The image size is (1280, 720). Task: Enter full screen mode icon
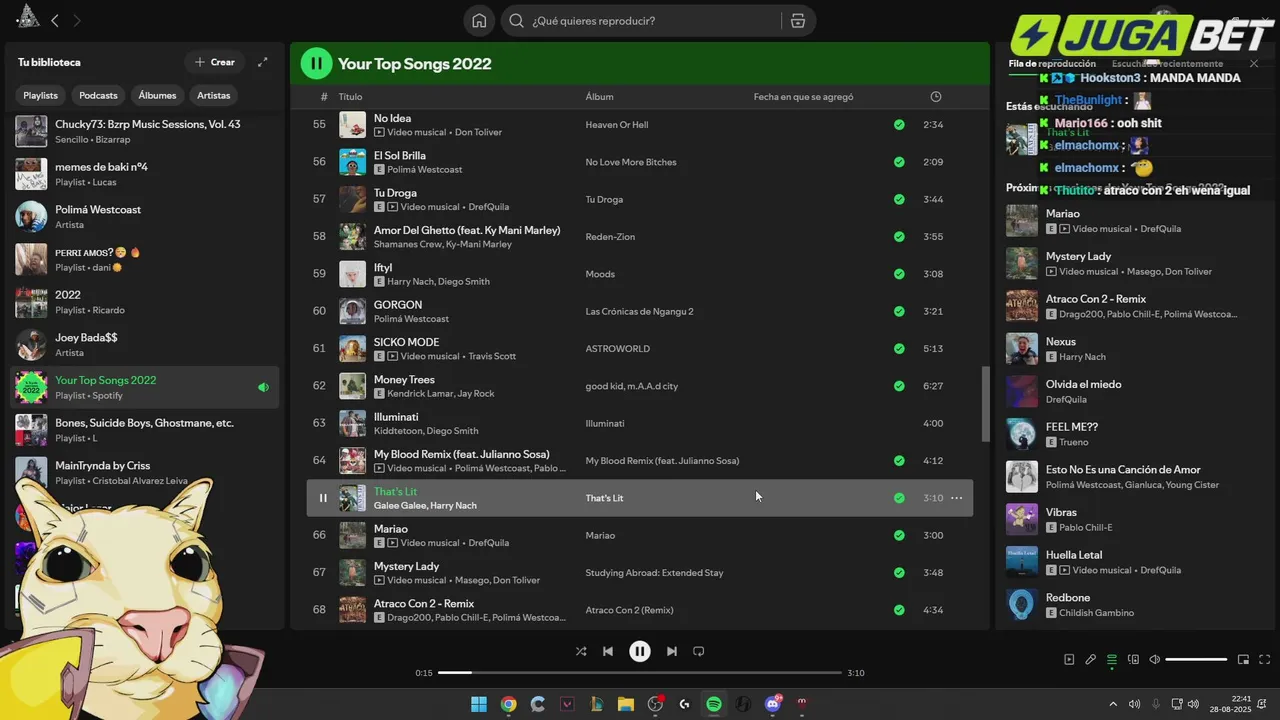click(1264, 660)
